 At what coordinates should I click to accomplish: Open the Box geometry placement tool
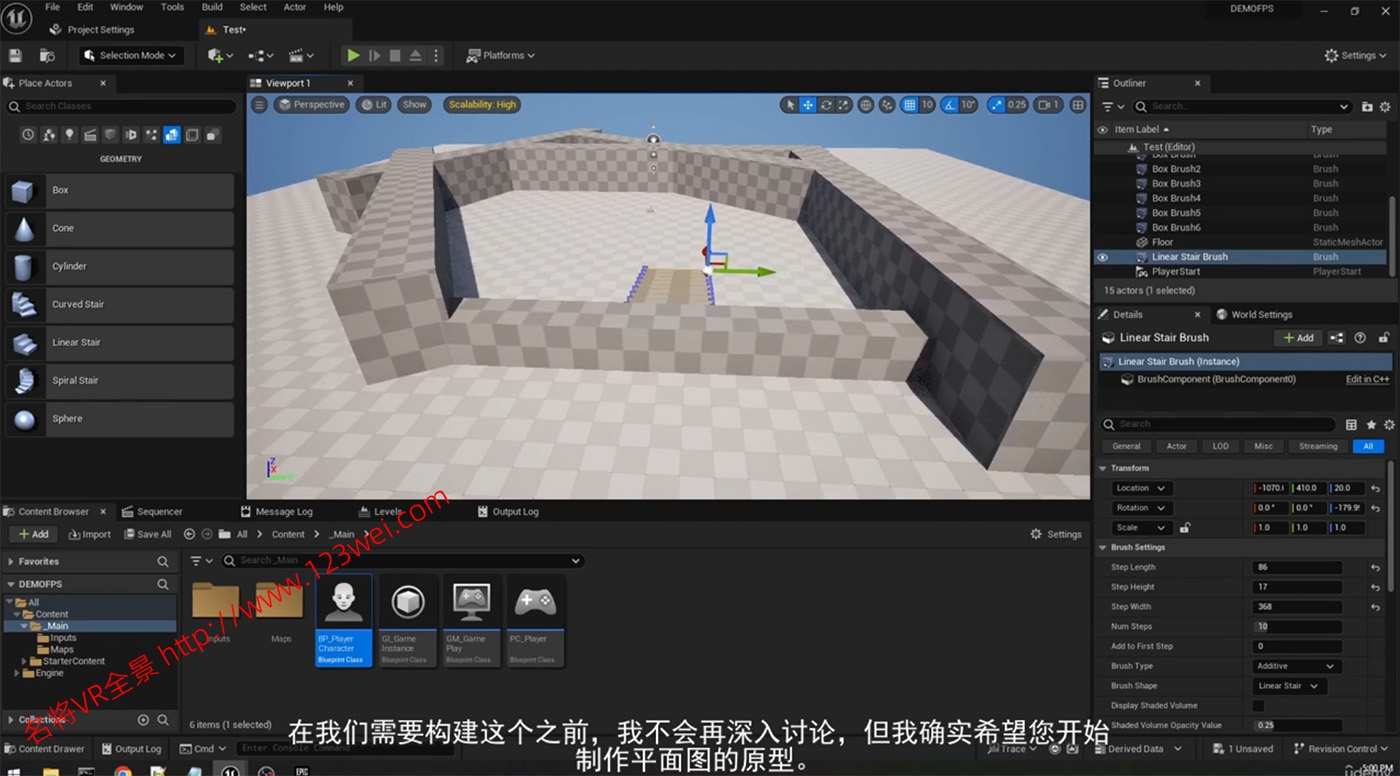click(120, 190)
